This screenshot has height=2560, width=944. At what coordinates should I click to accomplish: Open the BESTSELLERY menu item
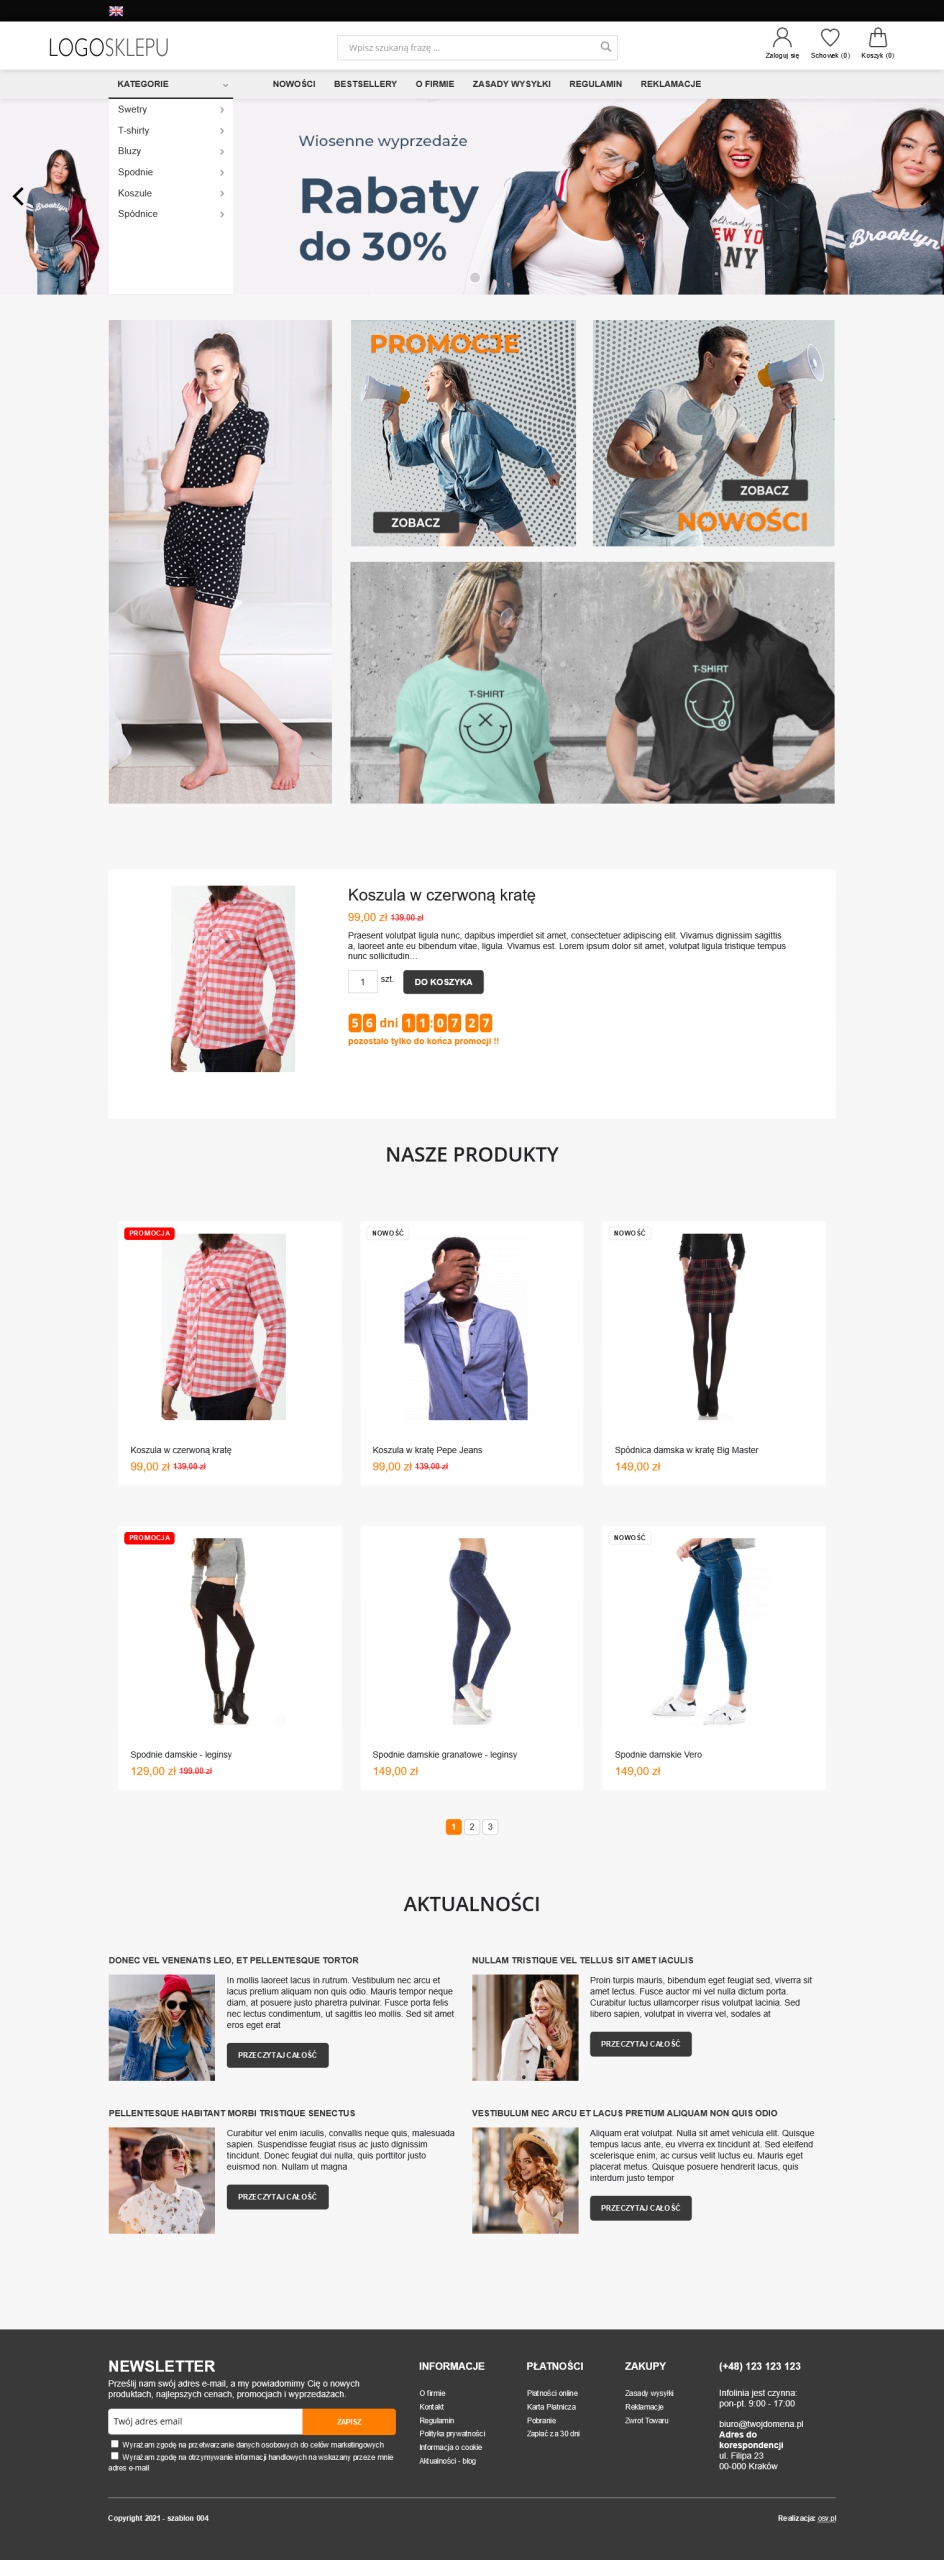365,84
